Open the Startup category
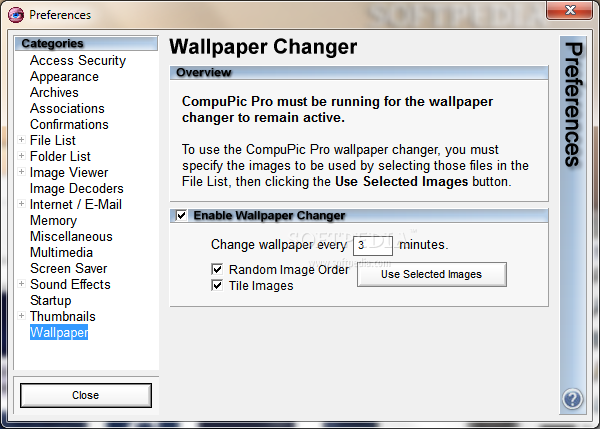The image size is (600, 429). click(x=51, y=300)
